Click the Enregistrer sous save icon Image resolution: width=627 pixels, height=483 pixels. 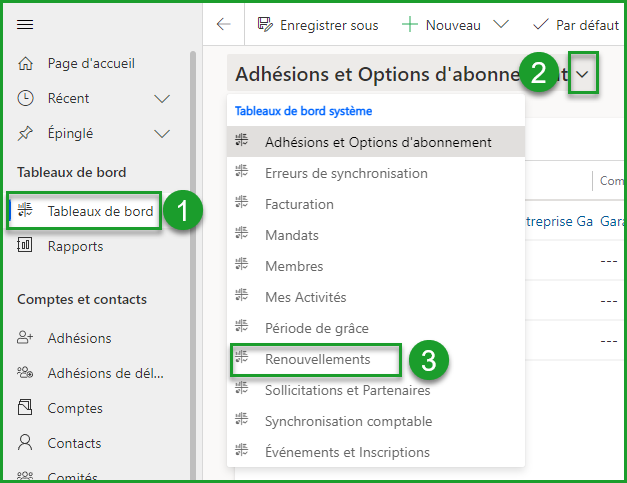265,25
